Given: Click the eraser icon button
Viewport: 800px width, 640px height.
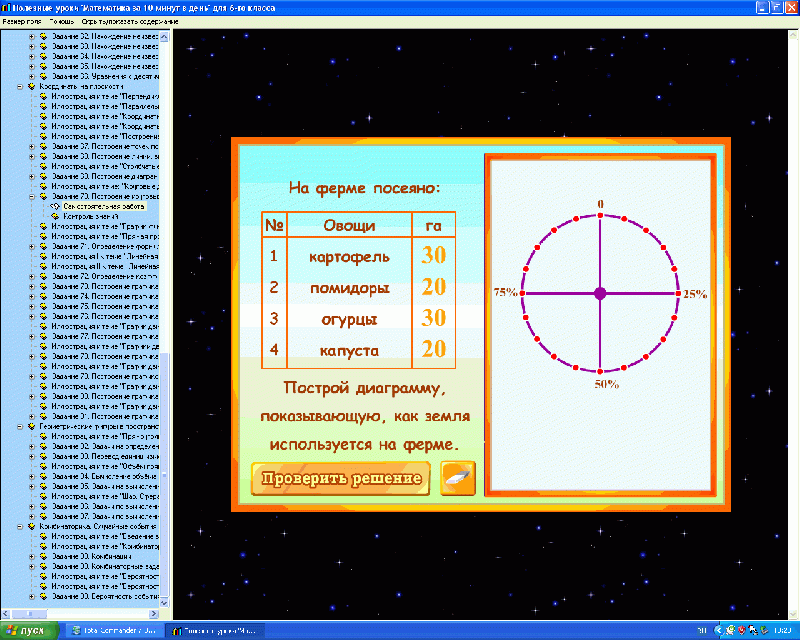Looking at the screenshot, I should pos(458,478).
